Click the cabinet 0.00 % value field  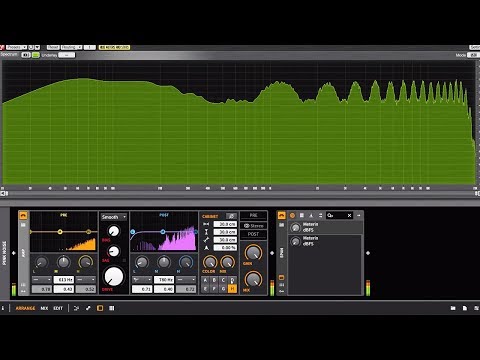(225, 248)
